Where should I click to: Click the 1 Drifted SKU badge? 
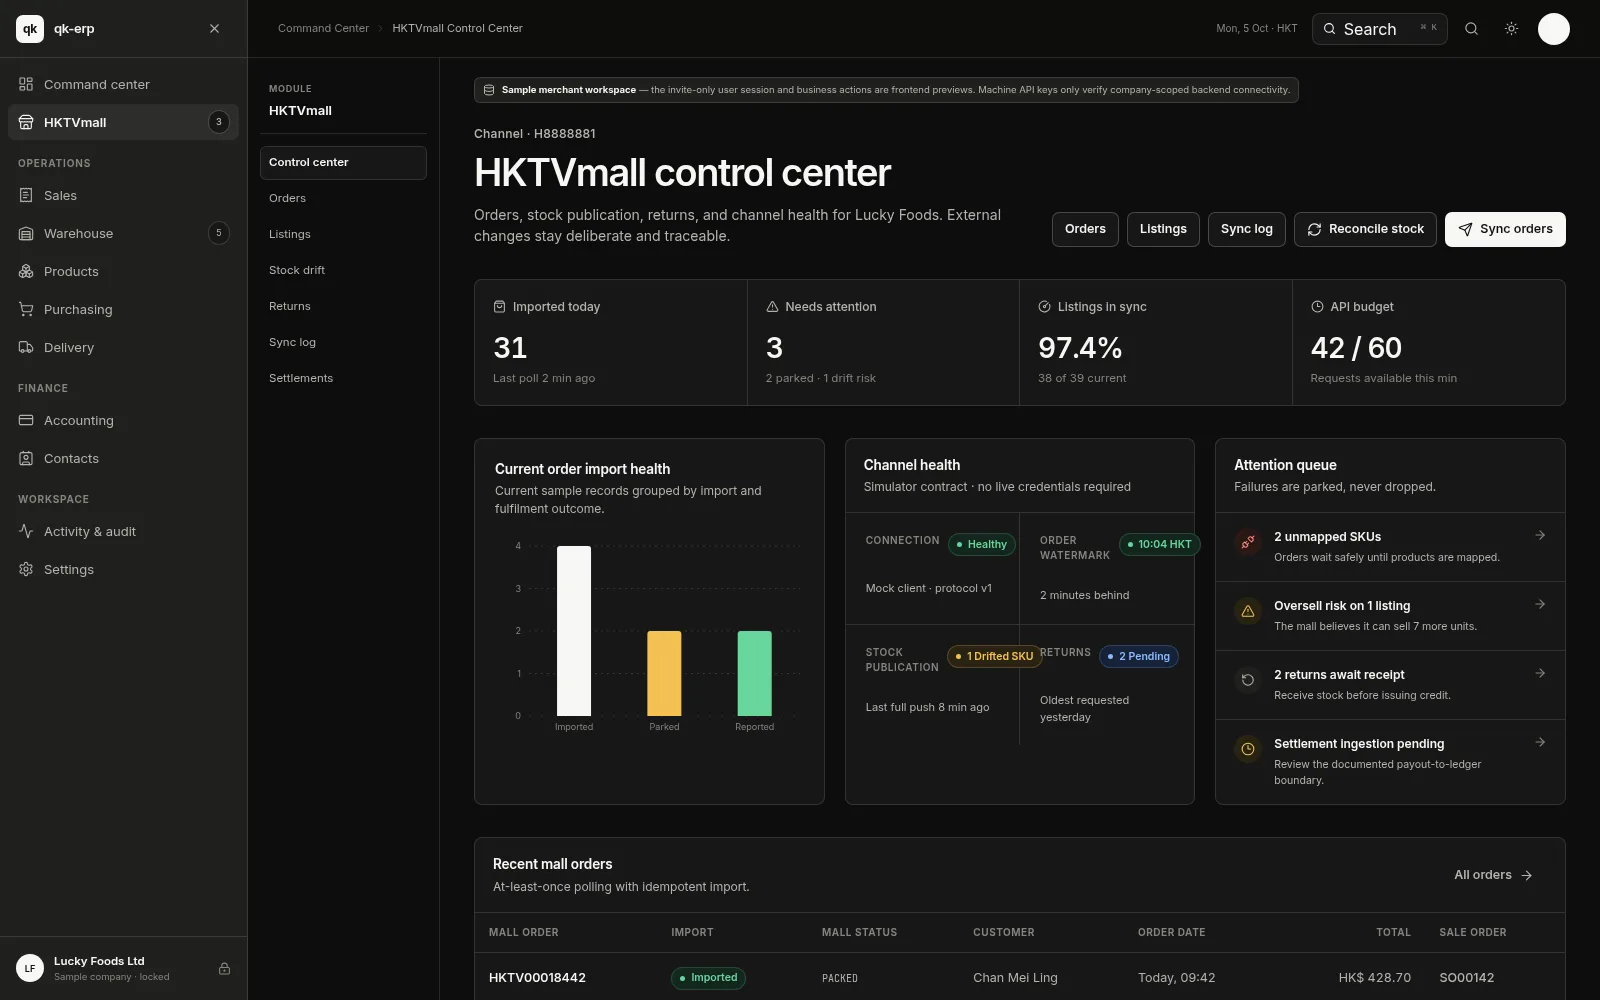click(x=994, y=656)
